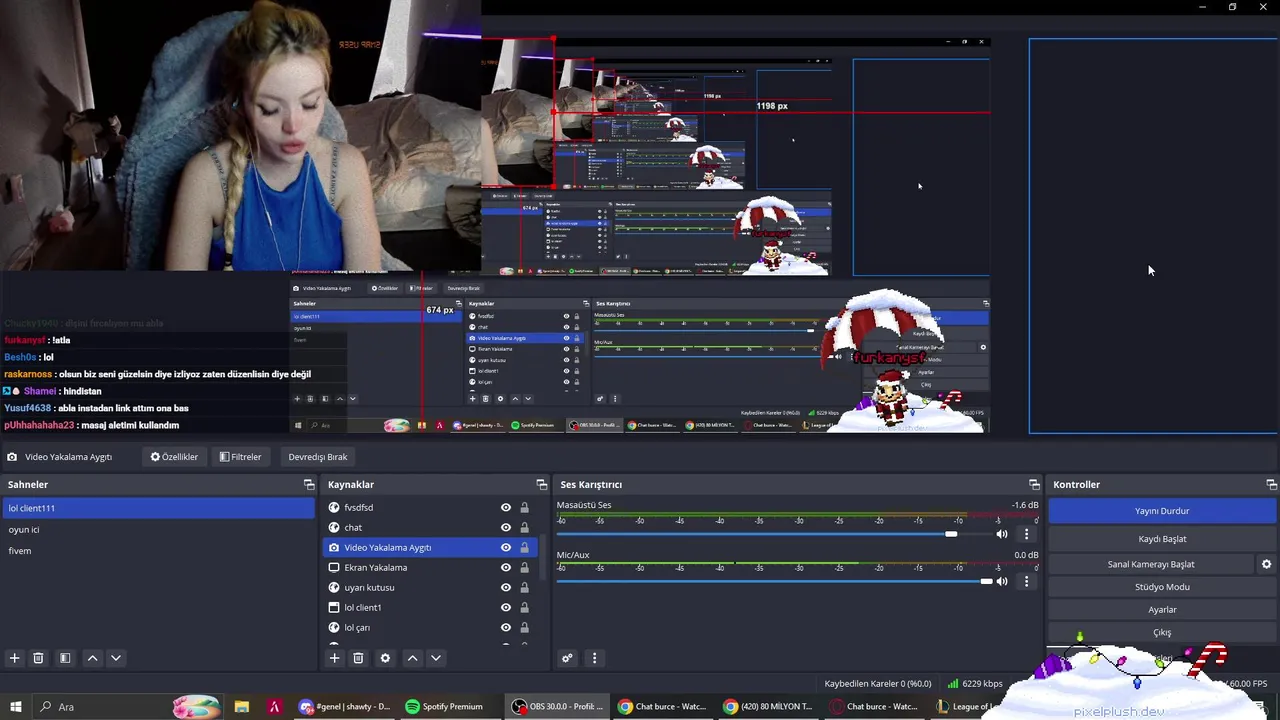Image resolution: width=1280 pixels, height=720 pixels.
Task: Undock the Ses Karıştırıcı panel
Action: tap(1034, 484)
